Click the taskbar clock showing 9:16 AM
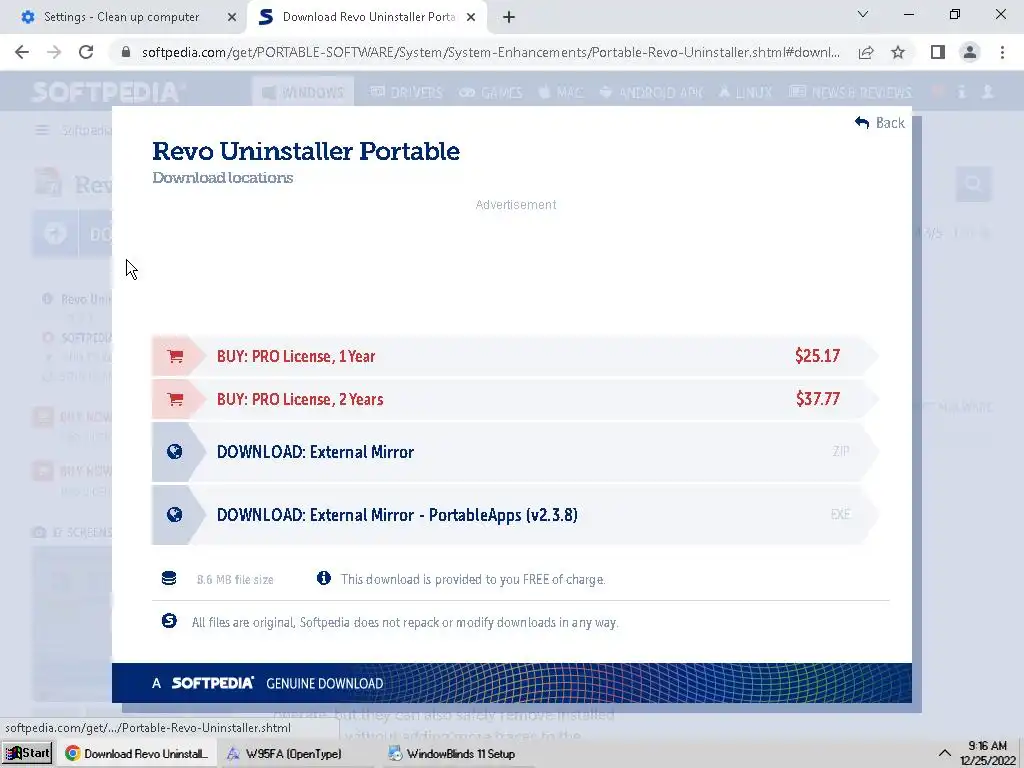 pos(988,753)
